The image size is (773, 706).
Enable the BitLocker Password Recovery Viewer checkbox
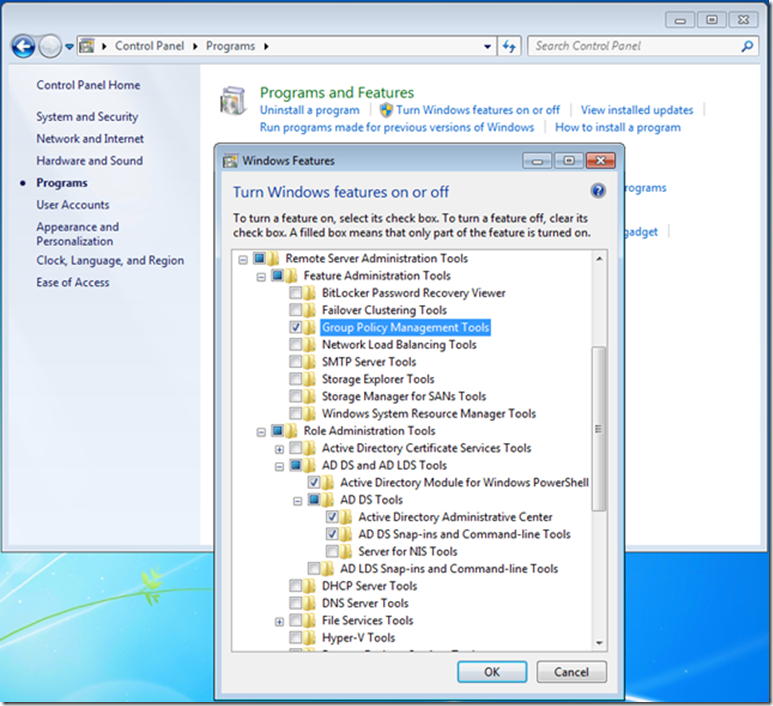point(296,293)
